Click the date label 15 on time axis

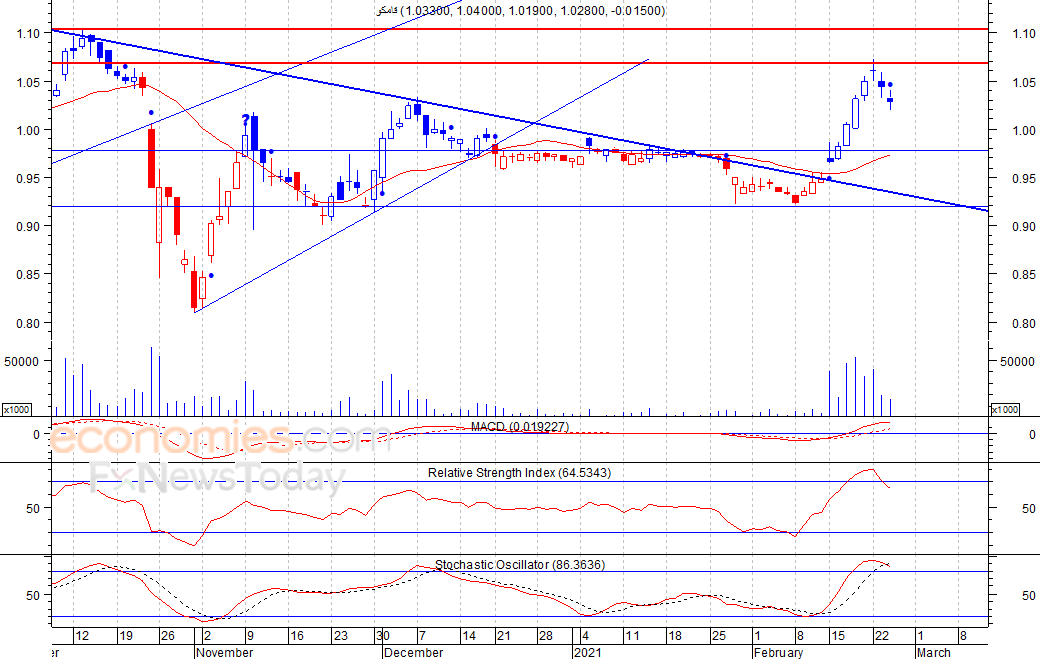pos(838,636)
